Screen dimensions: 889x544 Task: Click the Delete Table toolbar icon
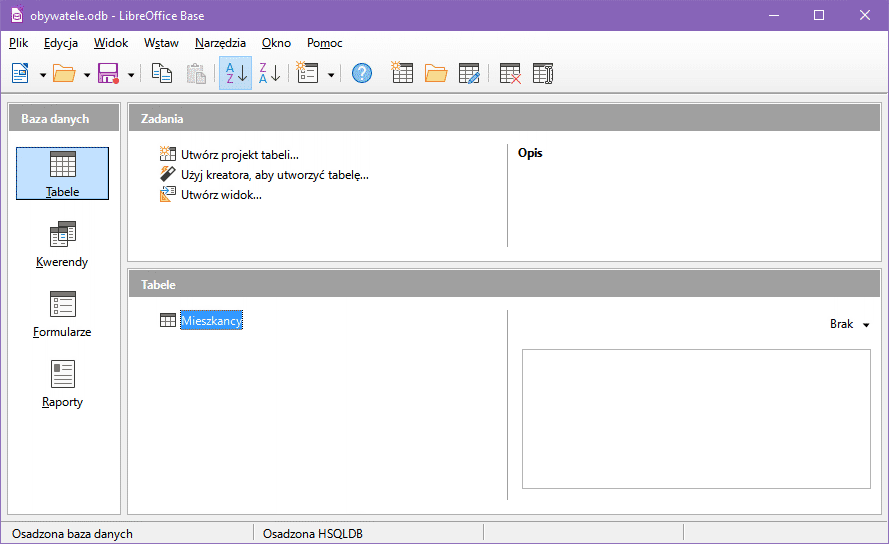click(x=510, y=73)
